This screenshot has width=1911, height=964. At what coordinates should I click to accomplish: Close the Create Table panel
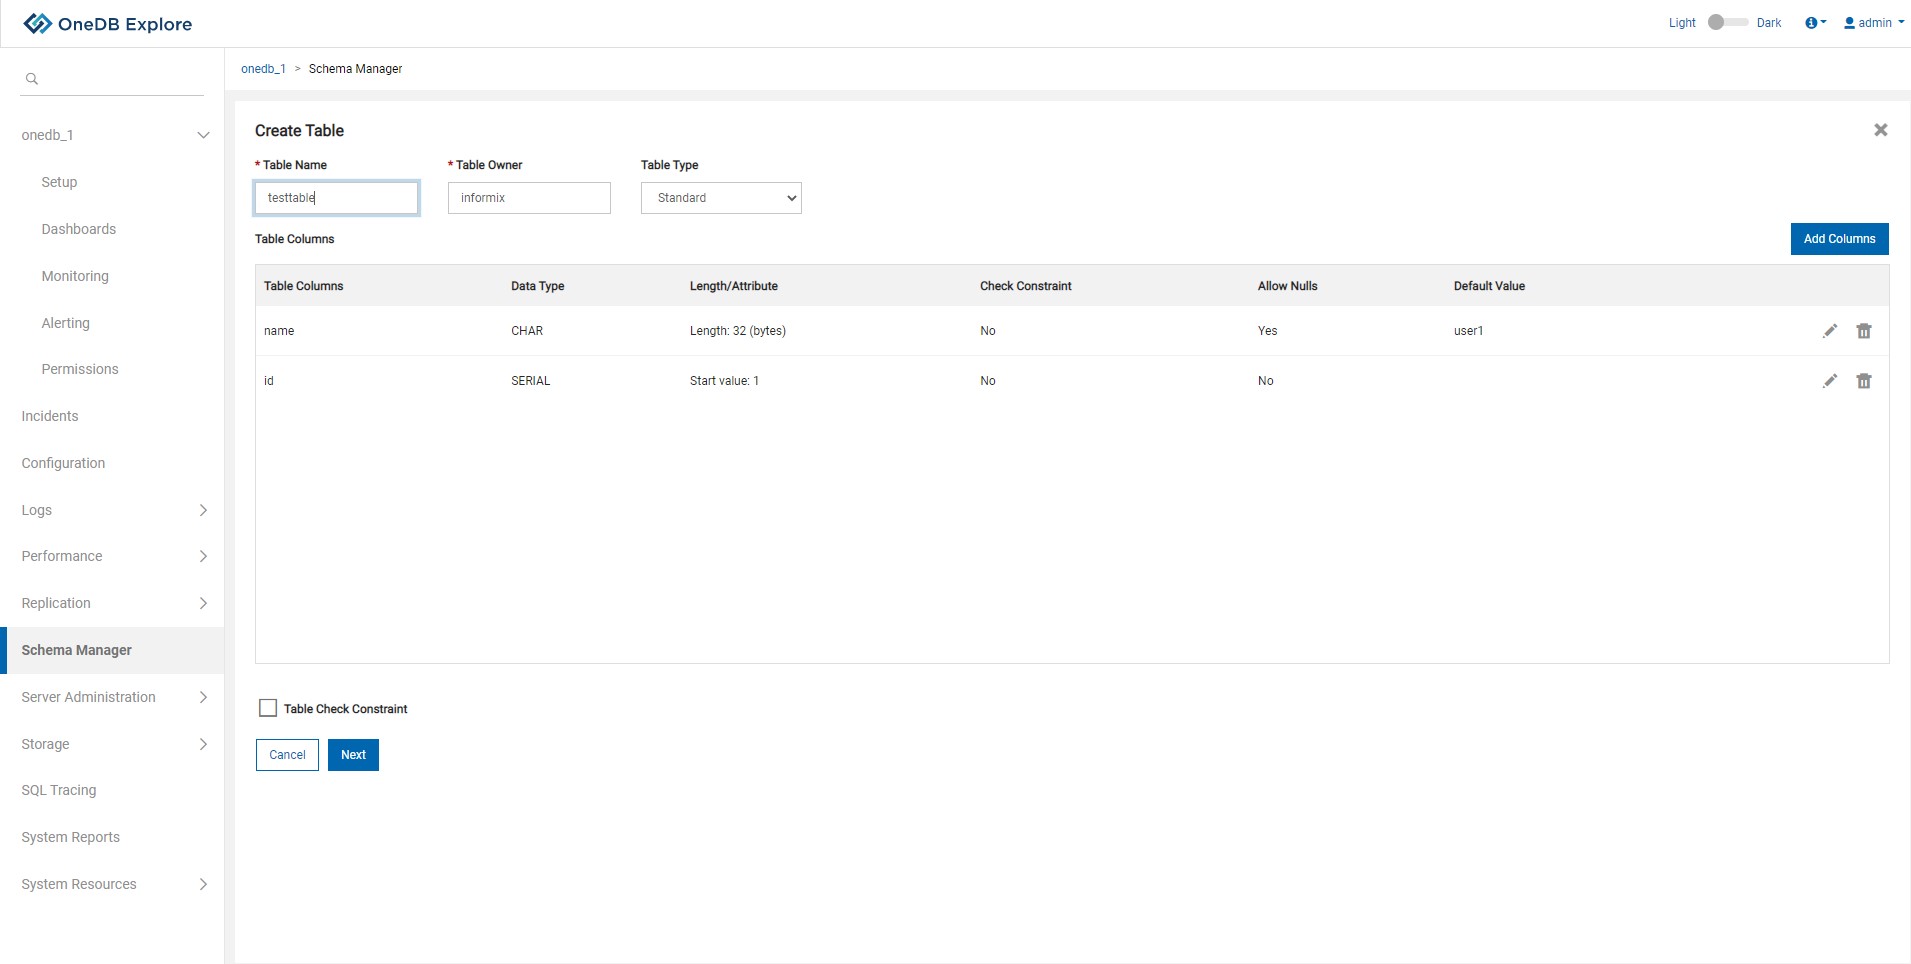(1880, 130)
